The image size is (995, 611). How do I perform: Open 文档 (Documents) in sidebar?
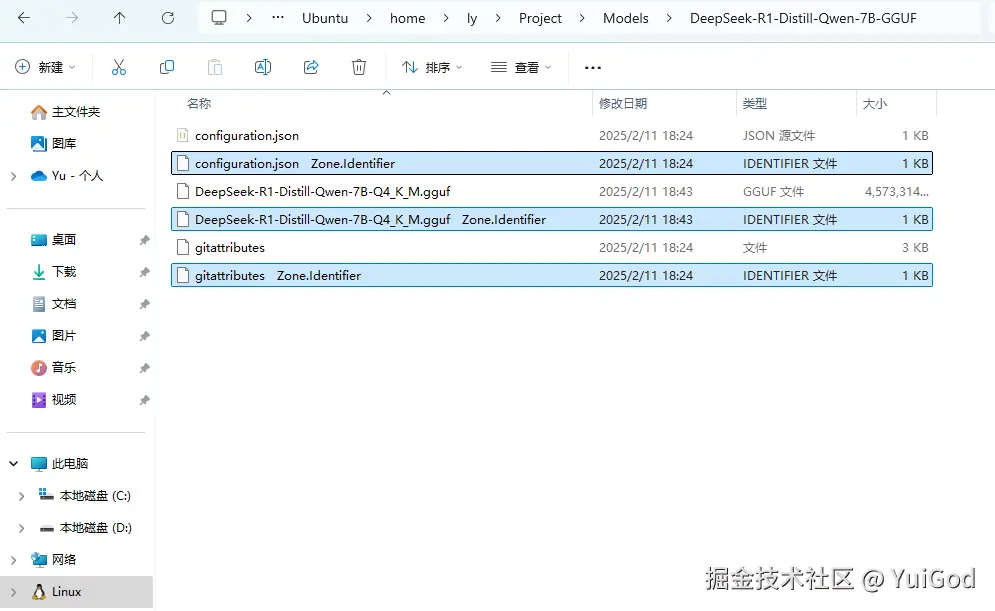[x=53, y=303]
